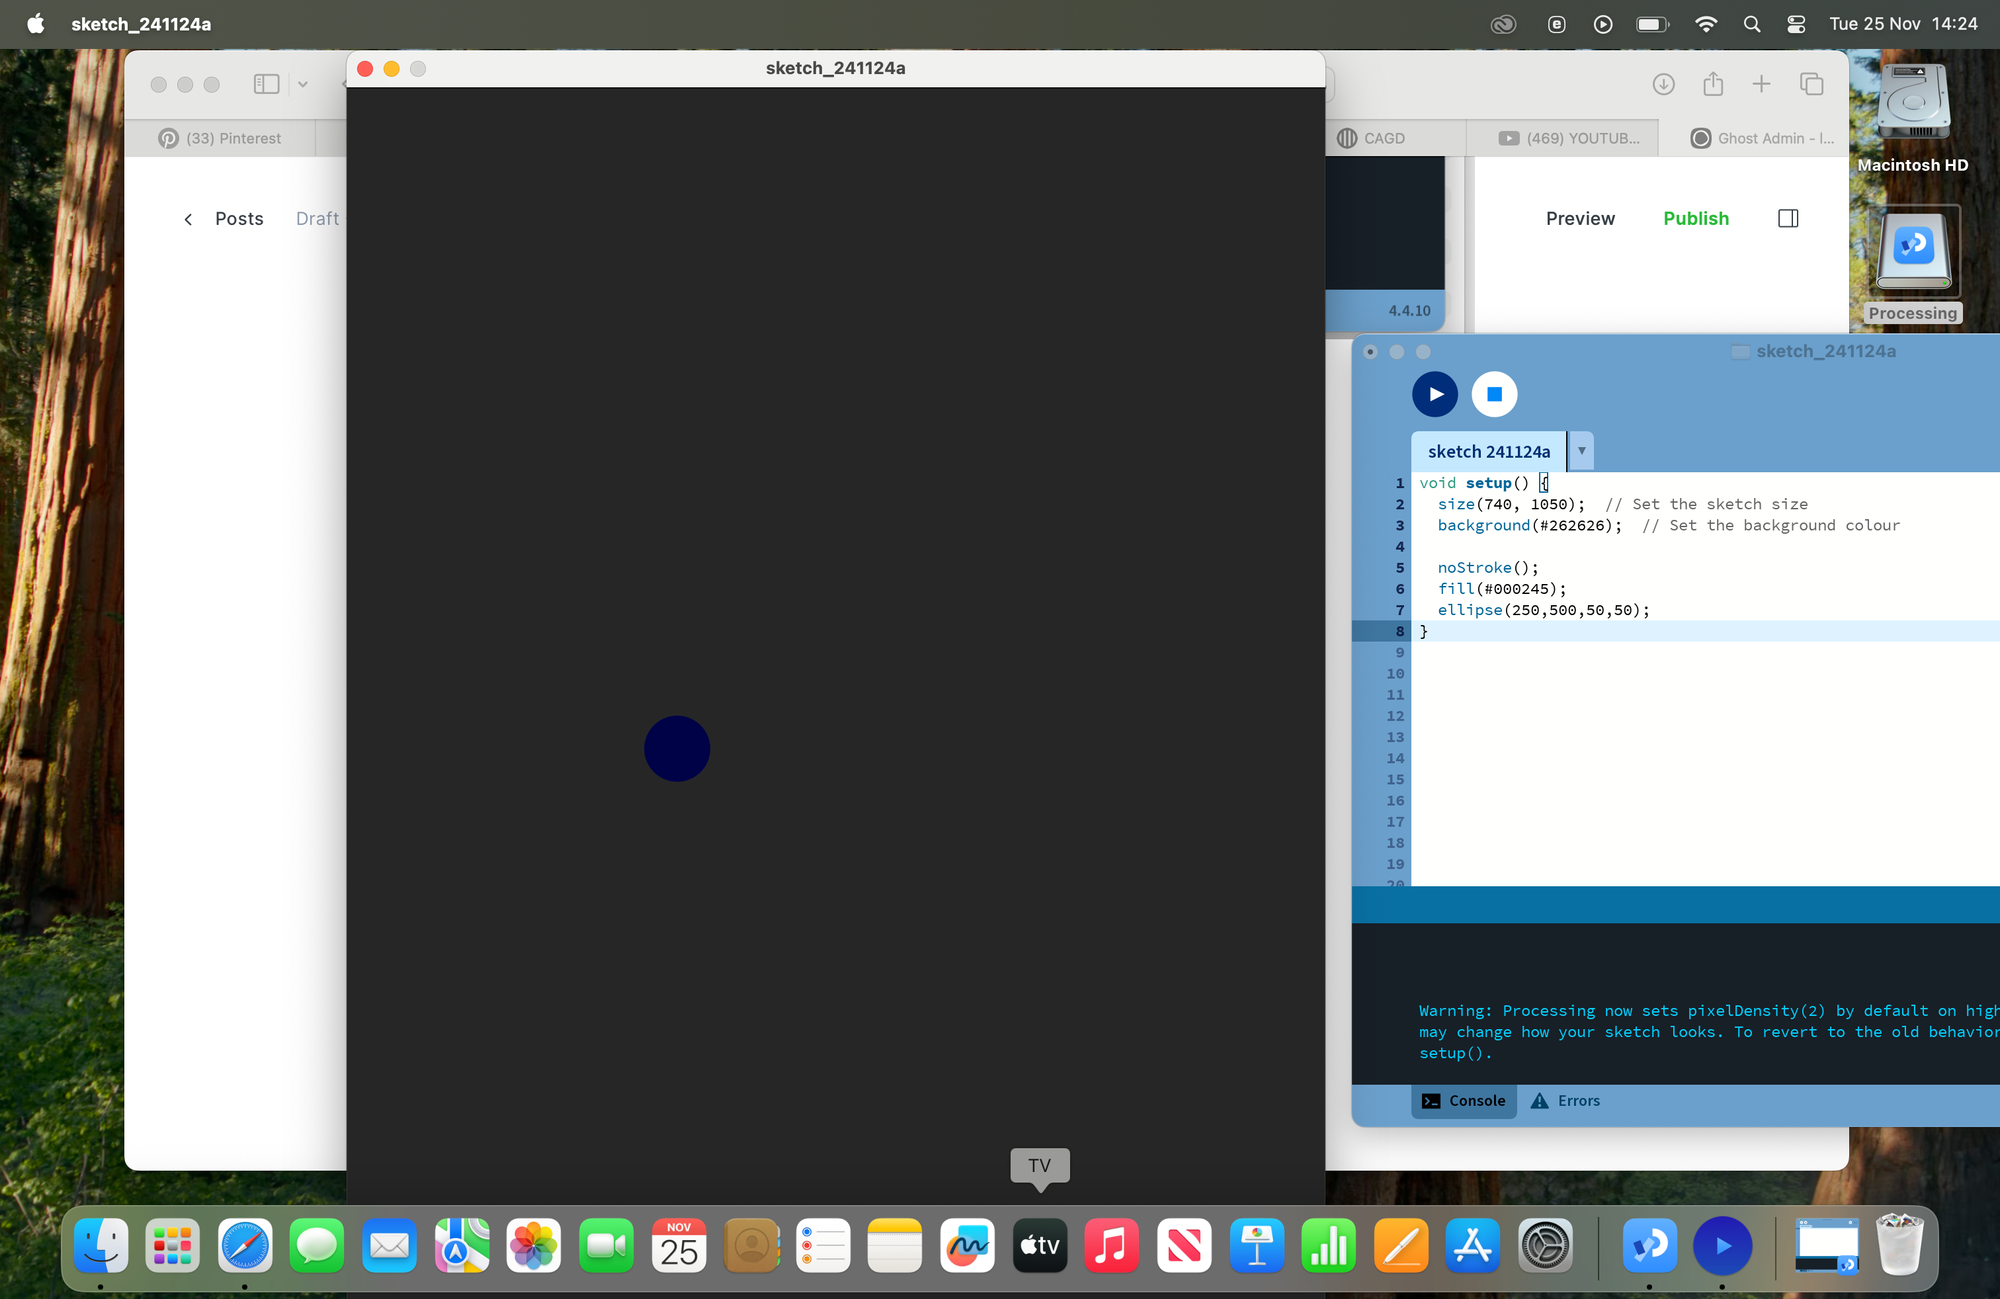Toggle the Safari sidebar icon

tap(266, 84)
